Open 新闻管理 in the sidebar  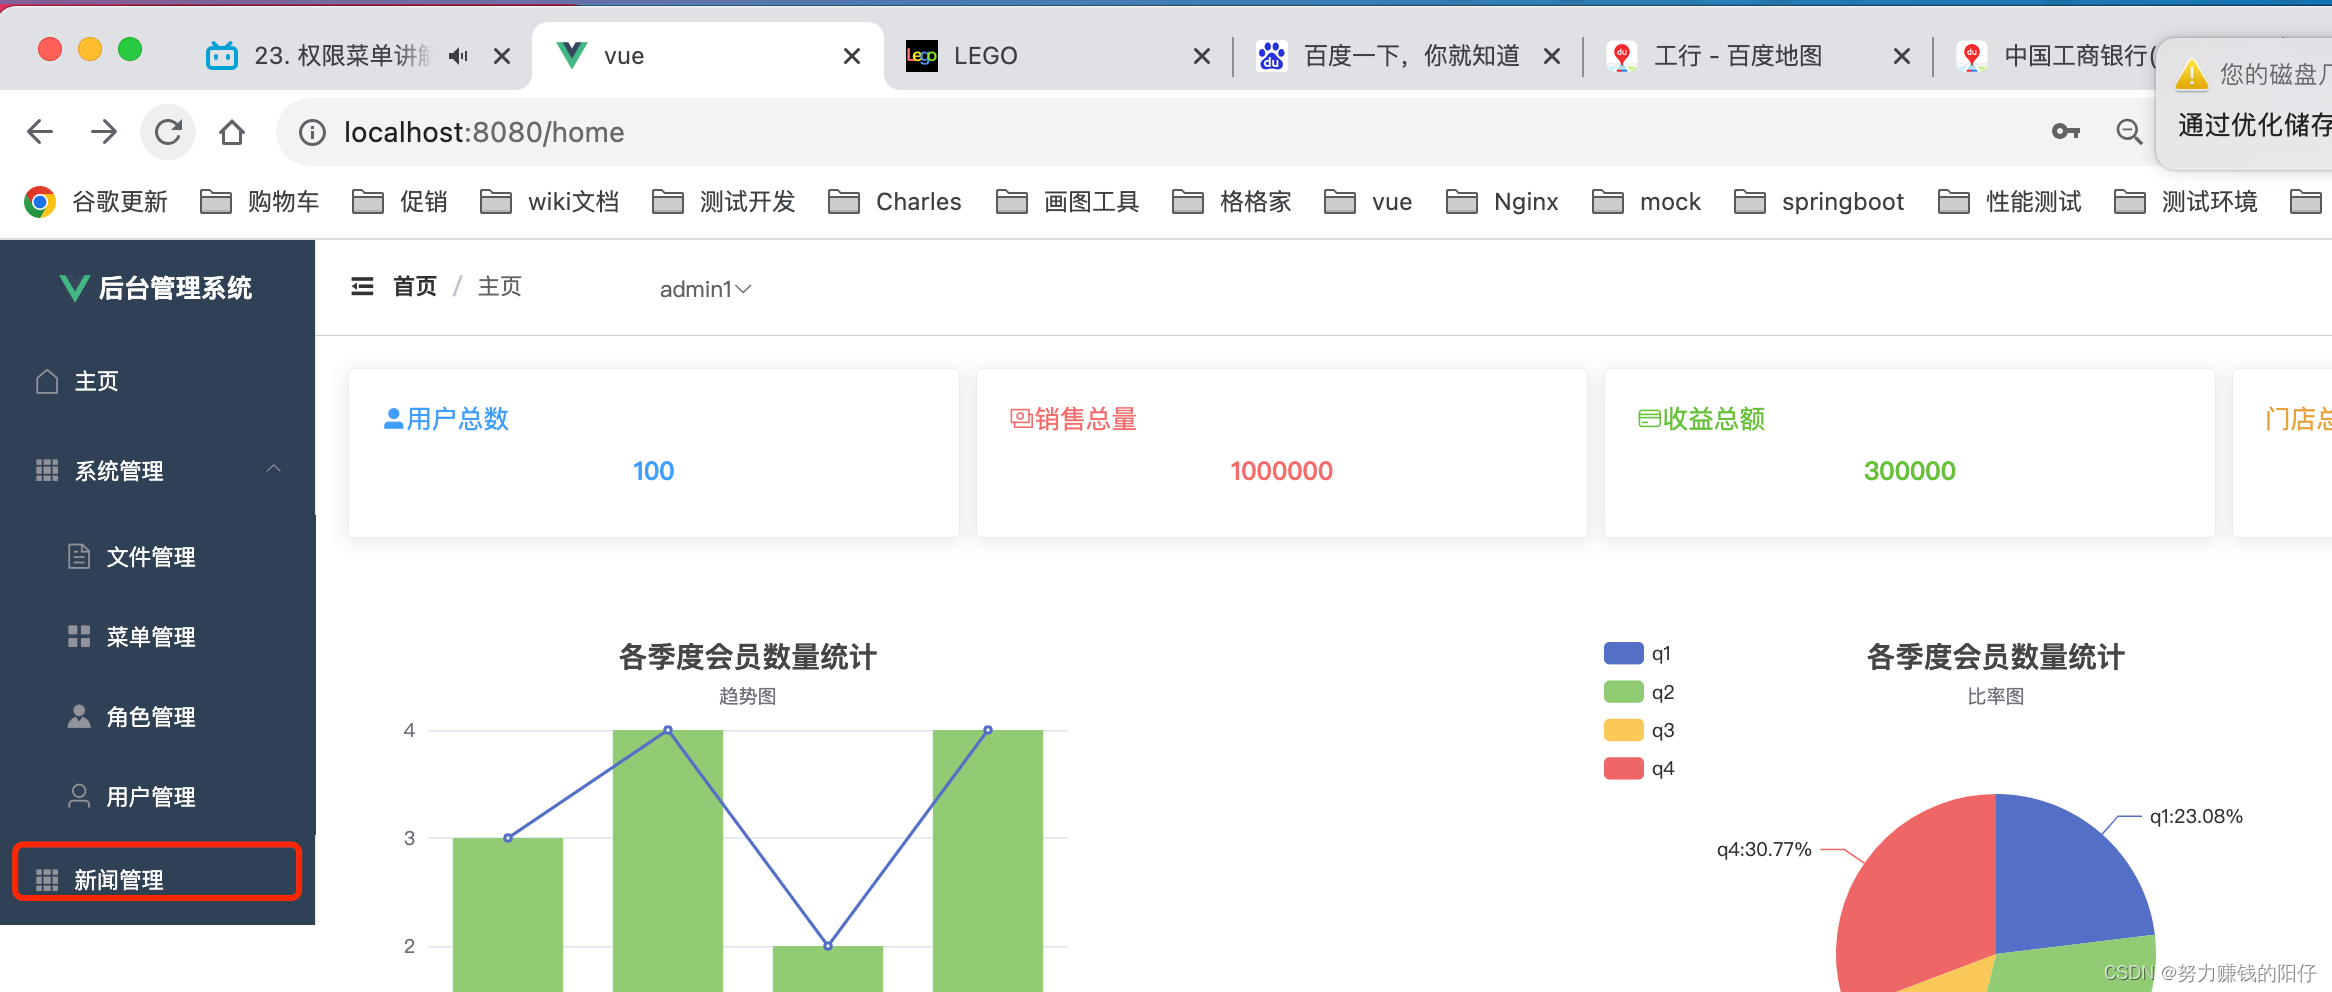(158, 879)
